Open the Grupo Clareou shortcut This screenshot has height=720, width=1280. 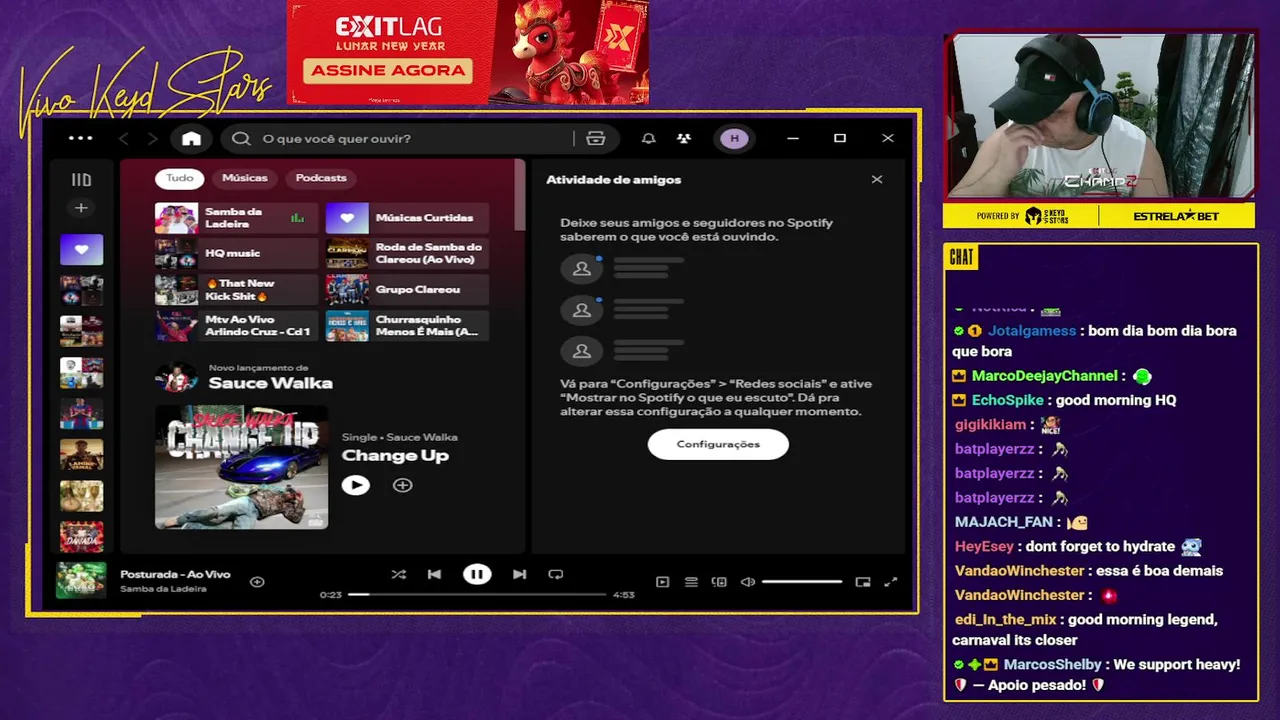[x=407, y=290]
